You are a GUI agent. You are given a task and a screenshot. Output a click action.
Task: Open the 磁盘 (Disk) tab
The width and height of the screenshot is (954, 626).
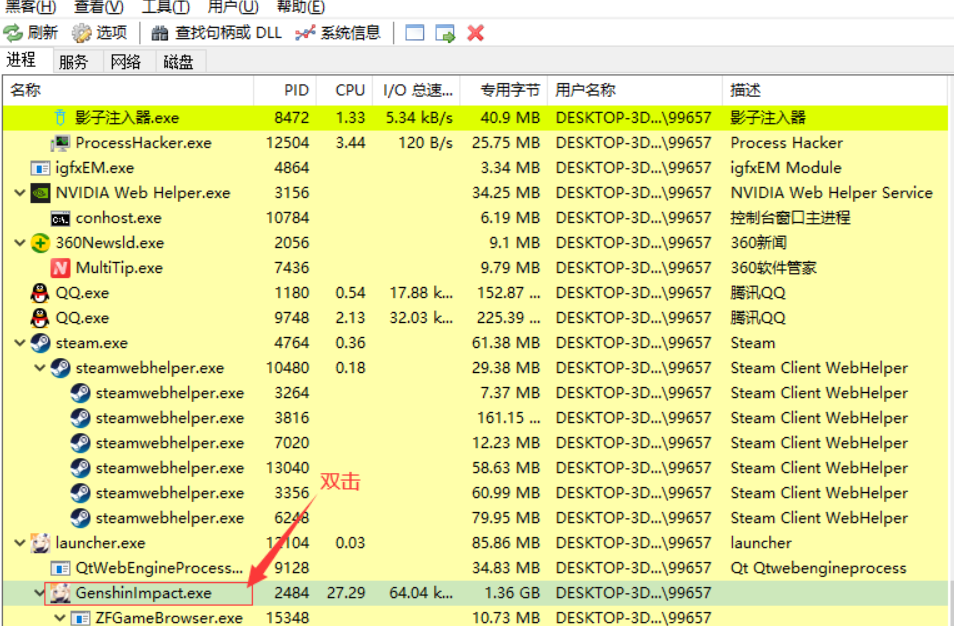178,62
